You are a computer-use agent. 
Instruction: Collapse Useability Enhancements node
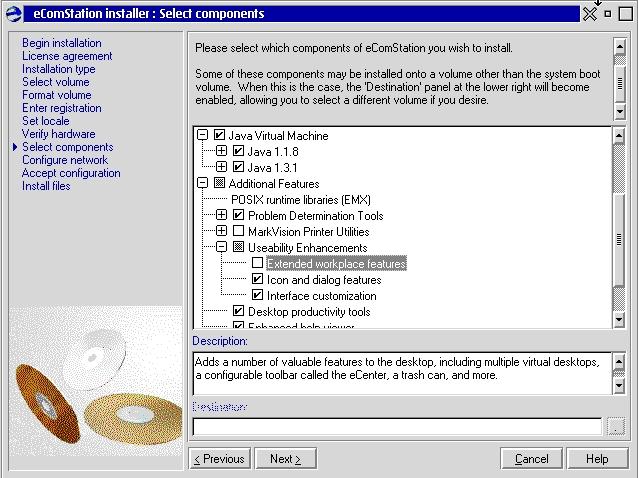221,247
